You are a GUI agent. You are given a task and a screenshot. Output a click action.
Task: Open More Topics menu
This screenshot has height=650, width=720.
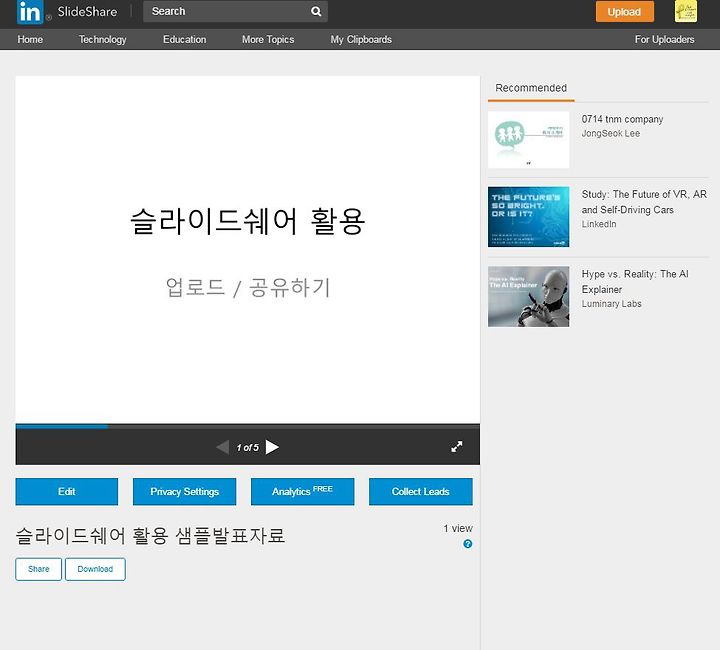268,39
